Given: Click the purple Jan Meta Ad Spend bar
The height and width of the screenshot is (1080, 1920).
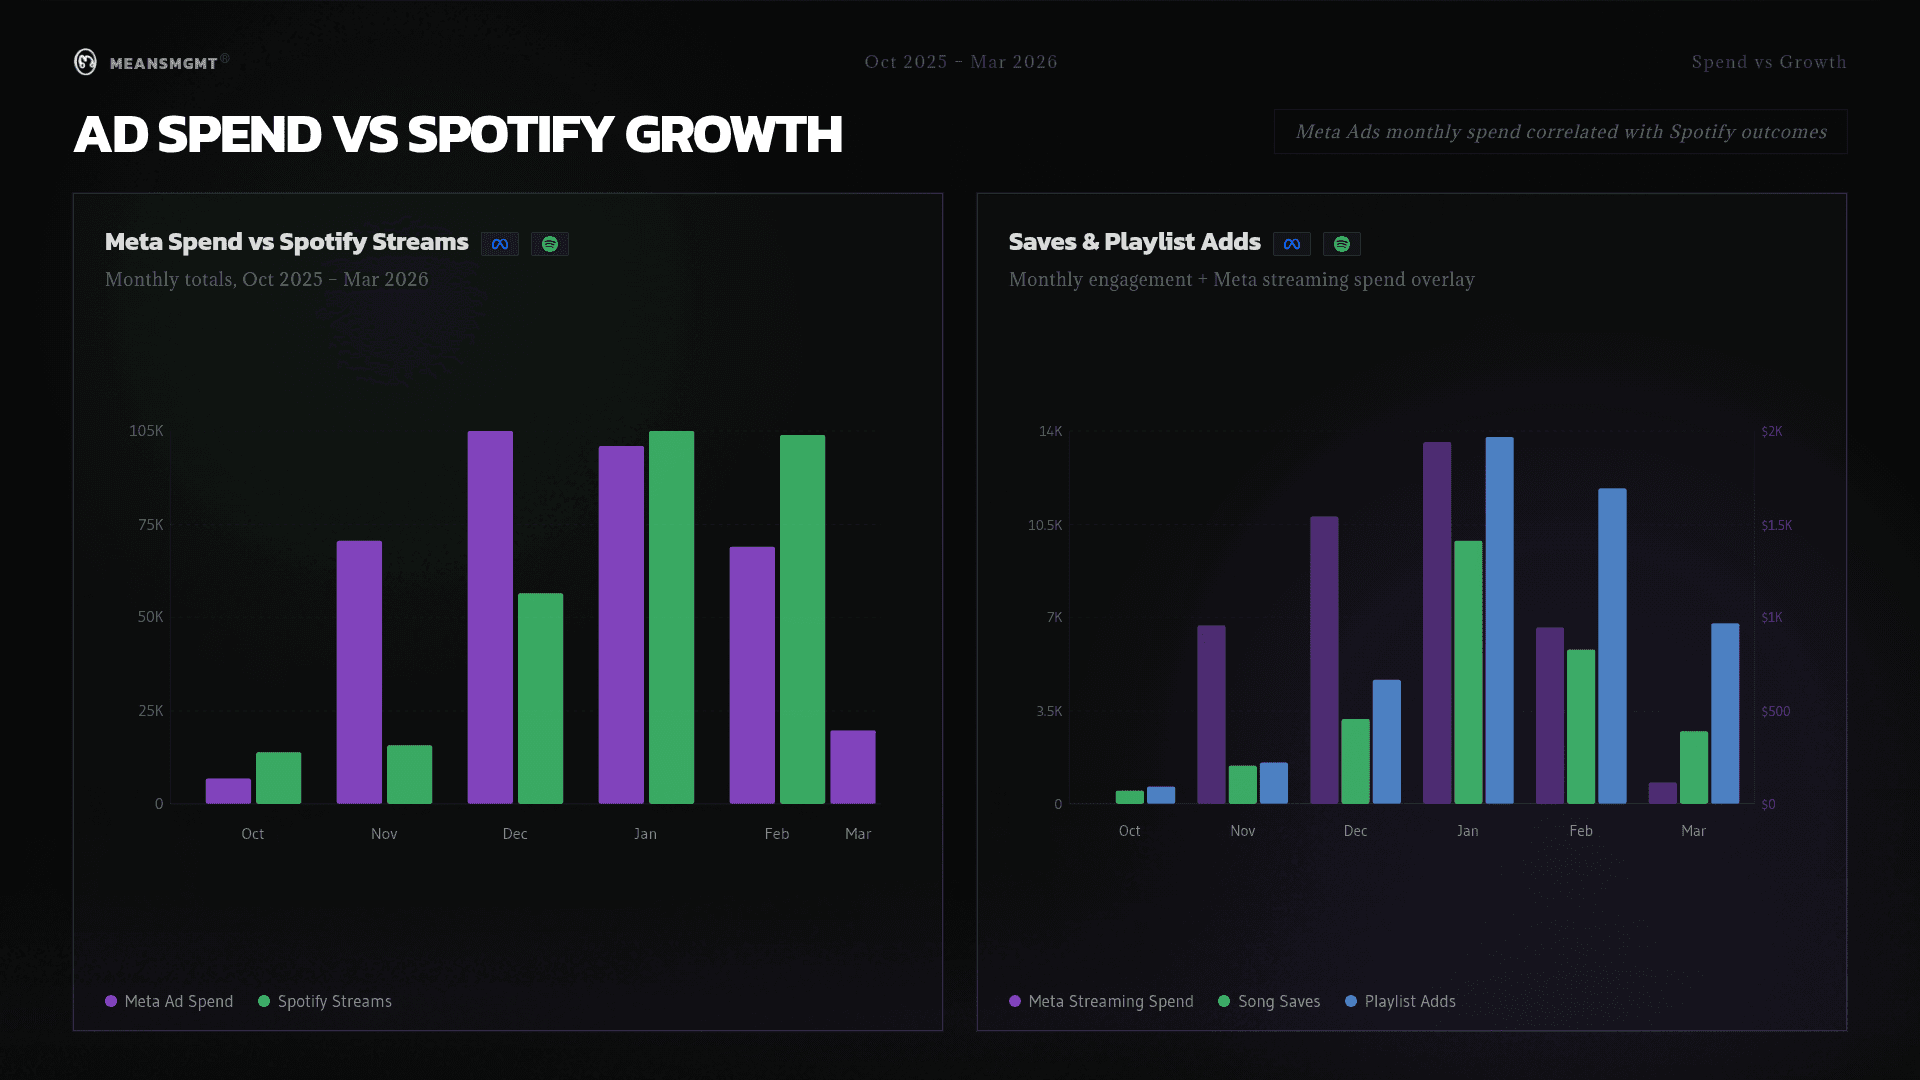Looking at the screenshot, I should click(621, 625).
